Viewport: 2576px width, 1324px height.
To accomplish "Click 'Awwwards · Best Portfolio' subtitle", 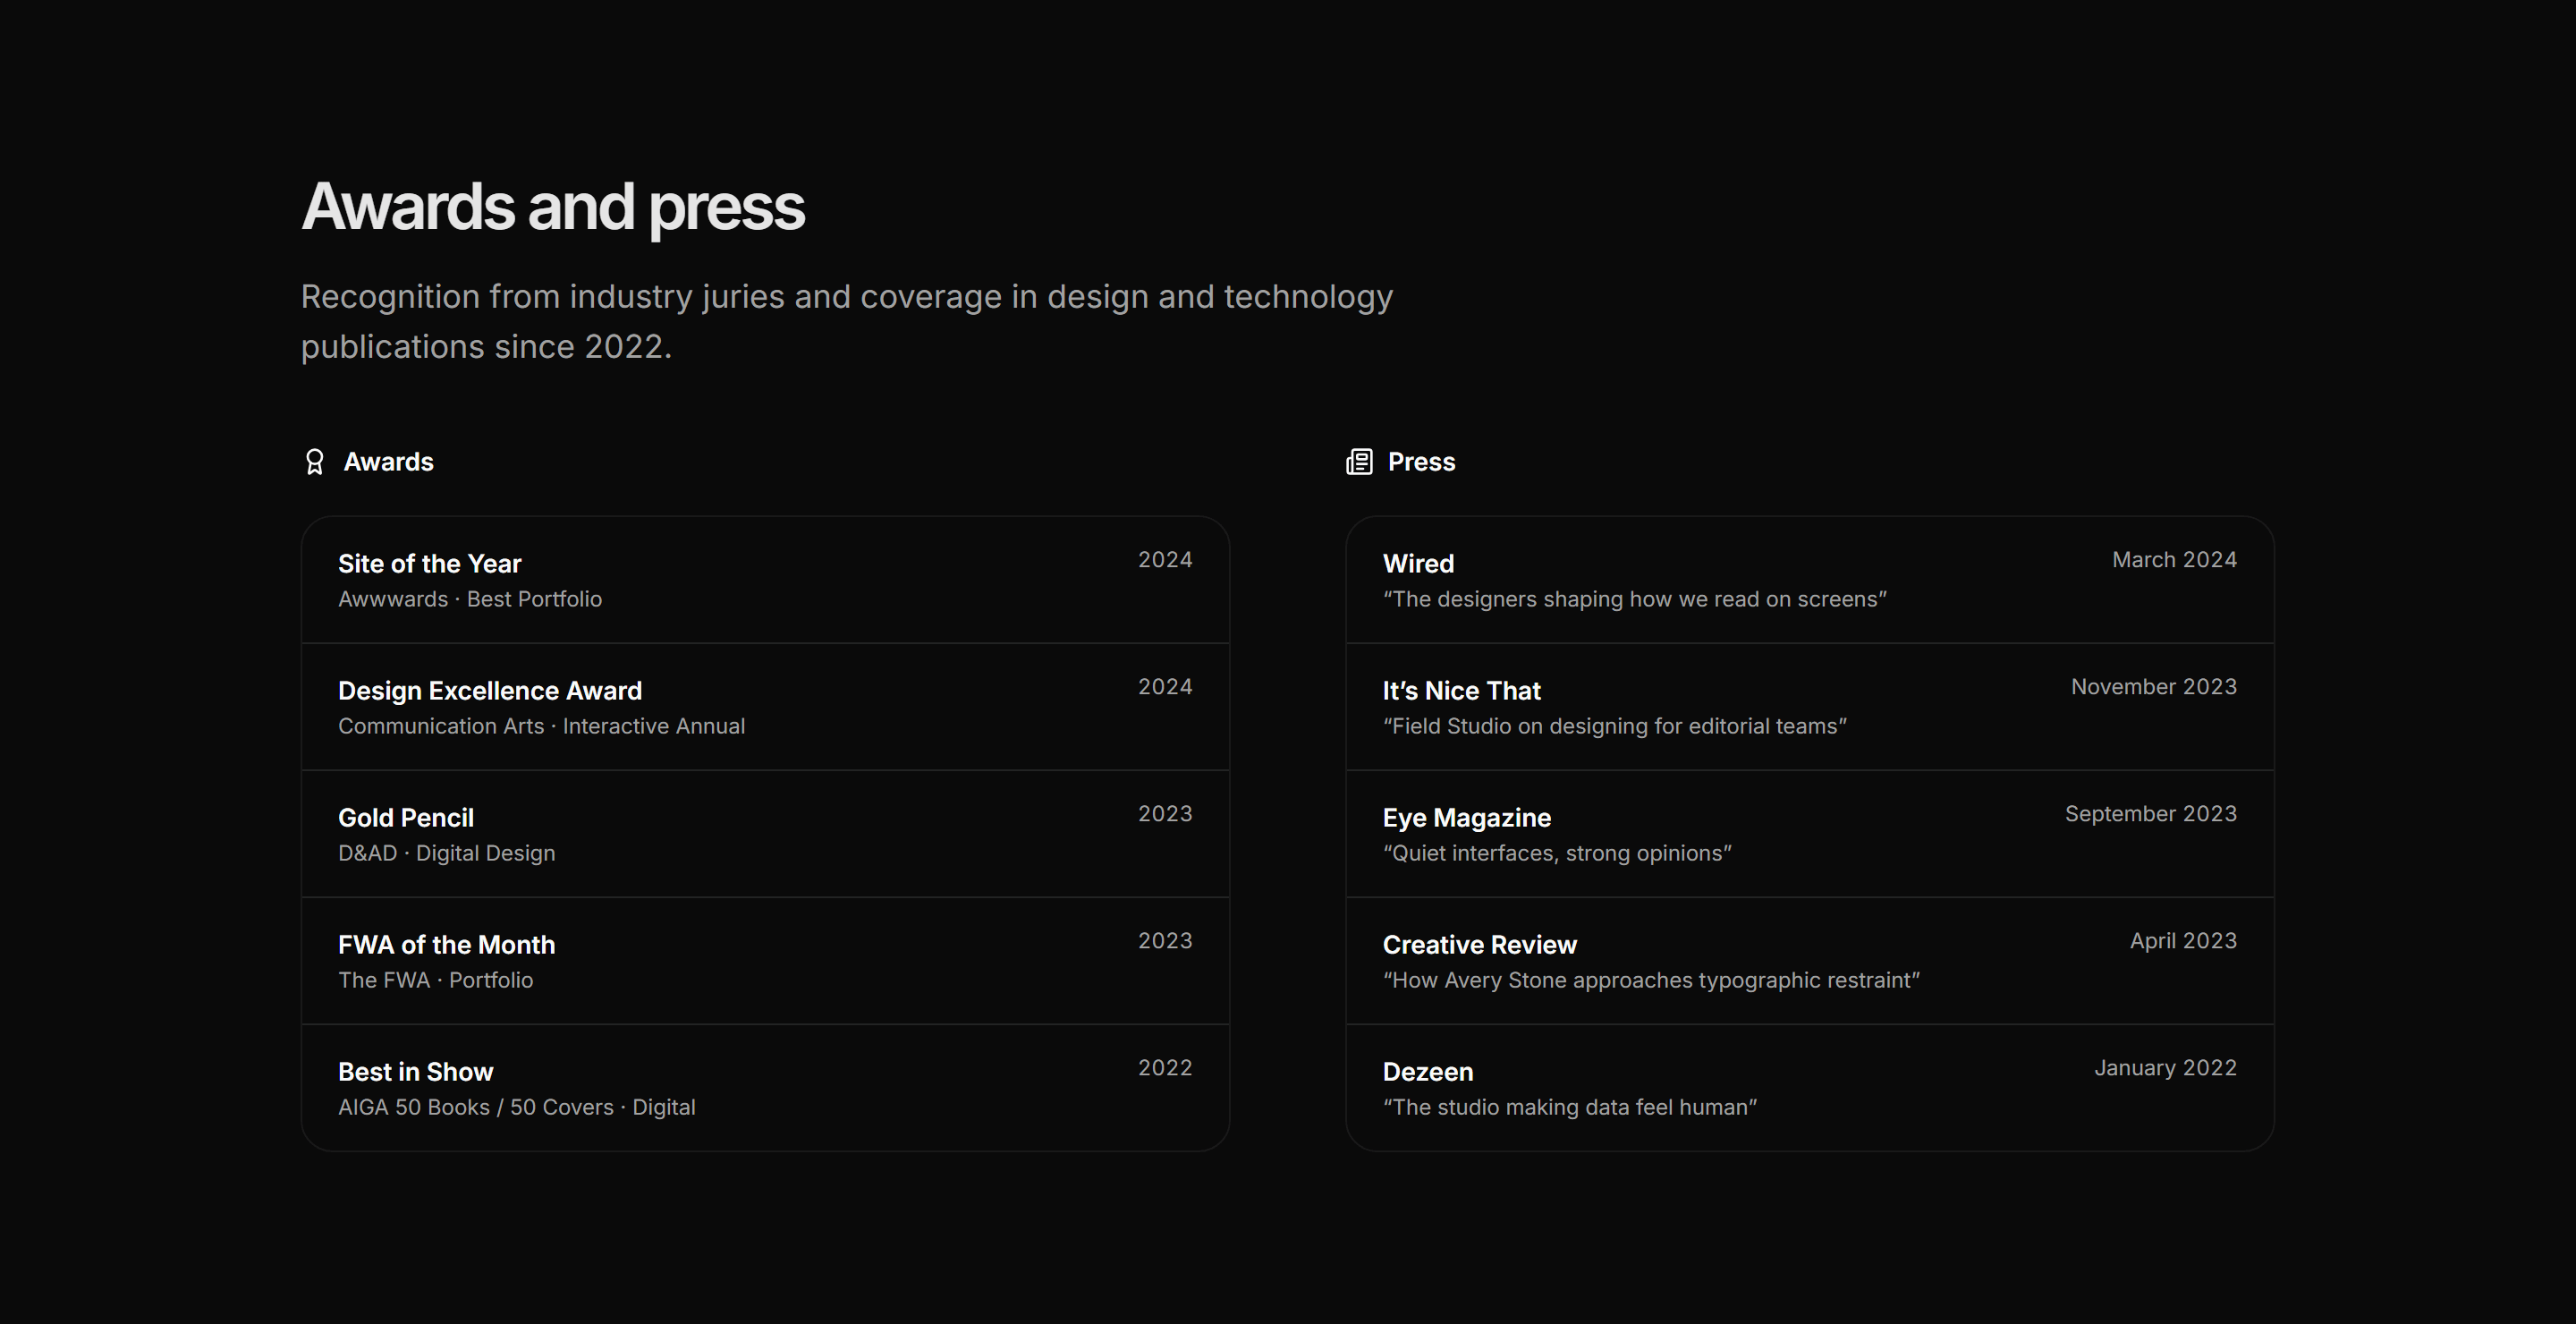I will pyautogui.click(x=470, y=599).
